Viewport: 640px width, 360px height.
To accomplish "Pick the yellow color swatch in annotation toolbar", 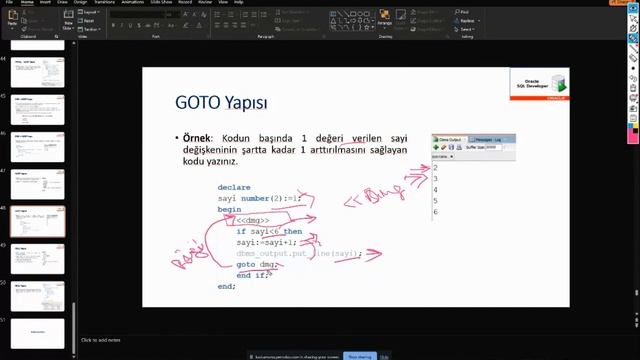I will coord(636,127).
